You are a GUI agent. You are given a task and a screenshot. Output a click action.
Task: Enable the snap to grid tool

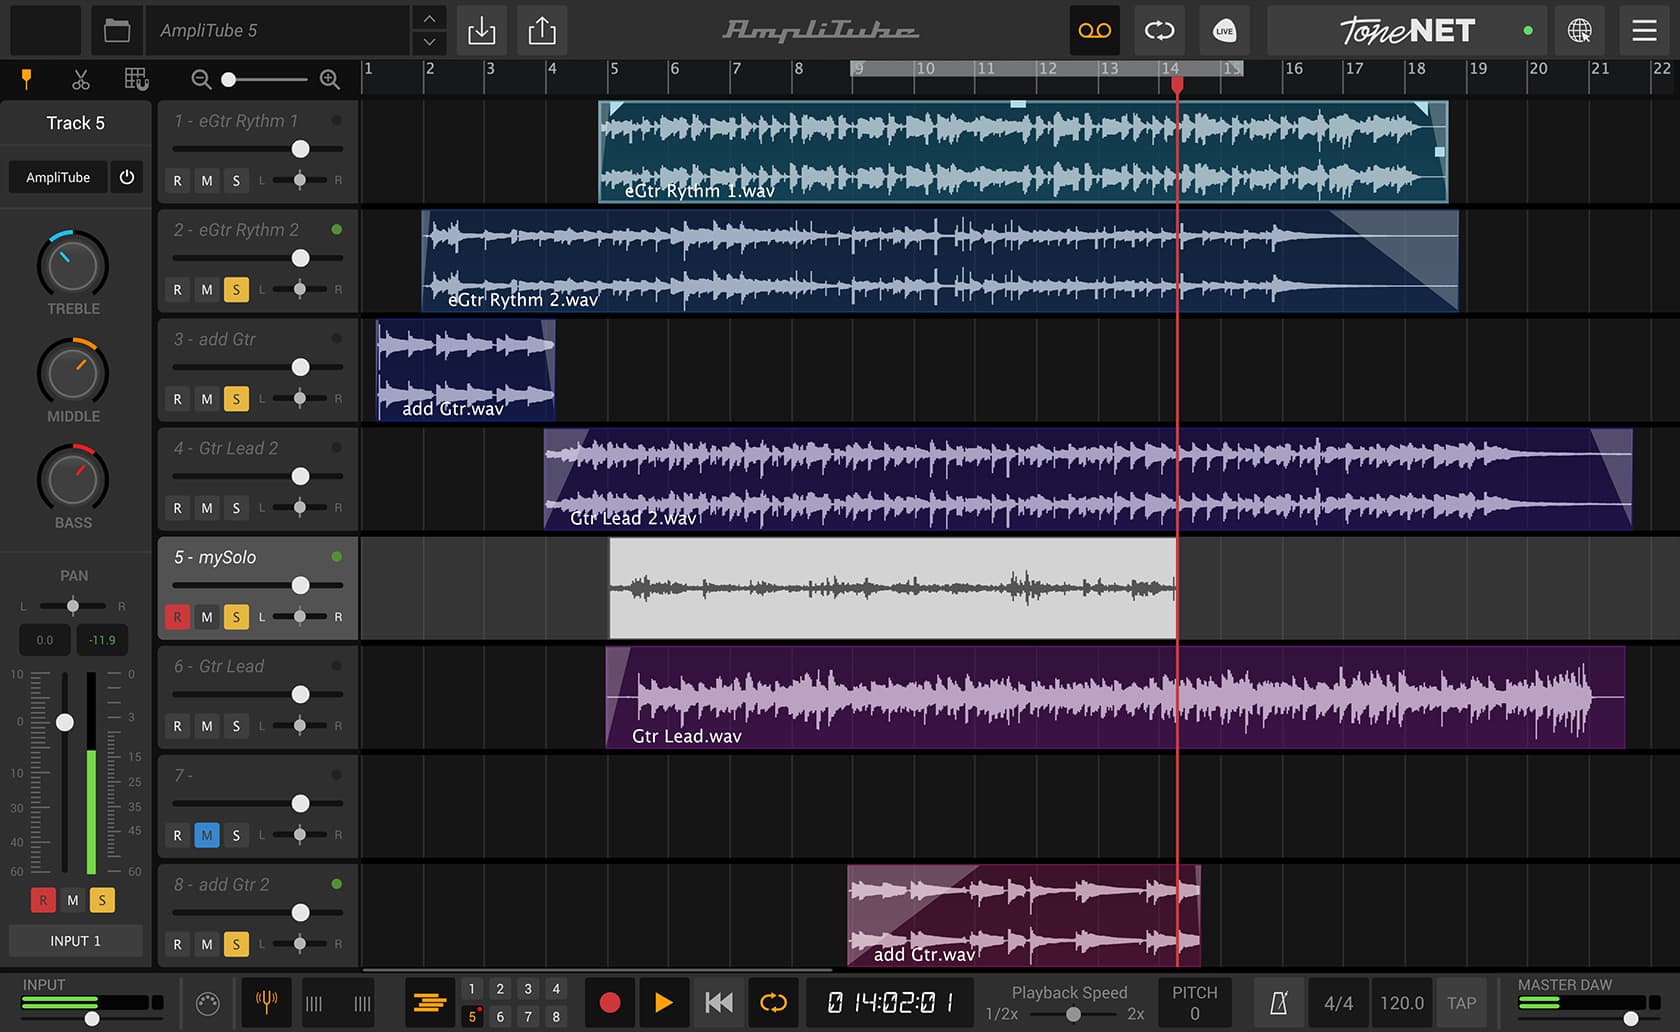pos(136,79)
